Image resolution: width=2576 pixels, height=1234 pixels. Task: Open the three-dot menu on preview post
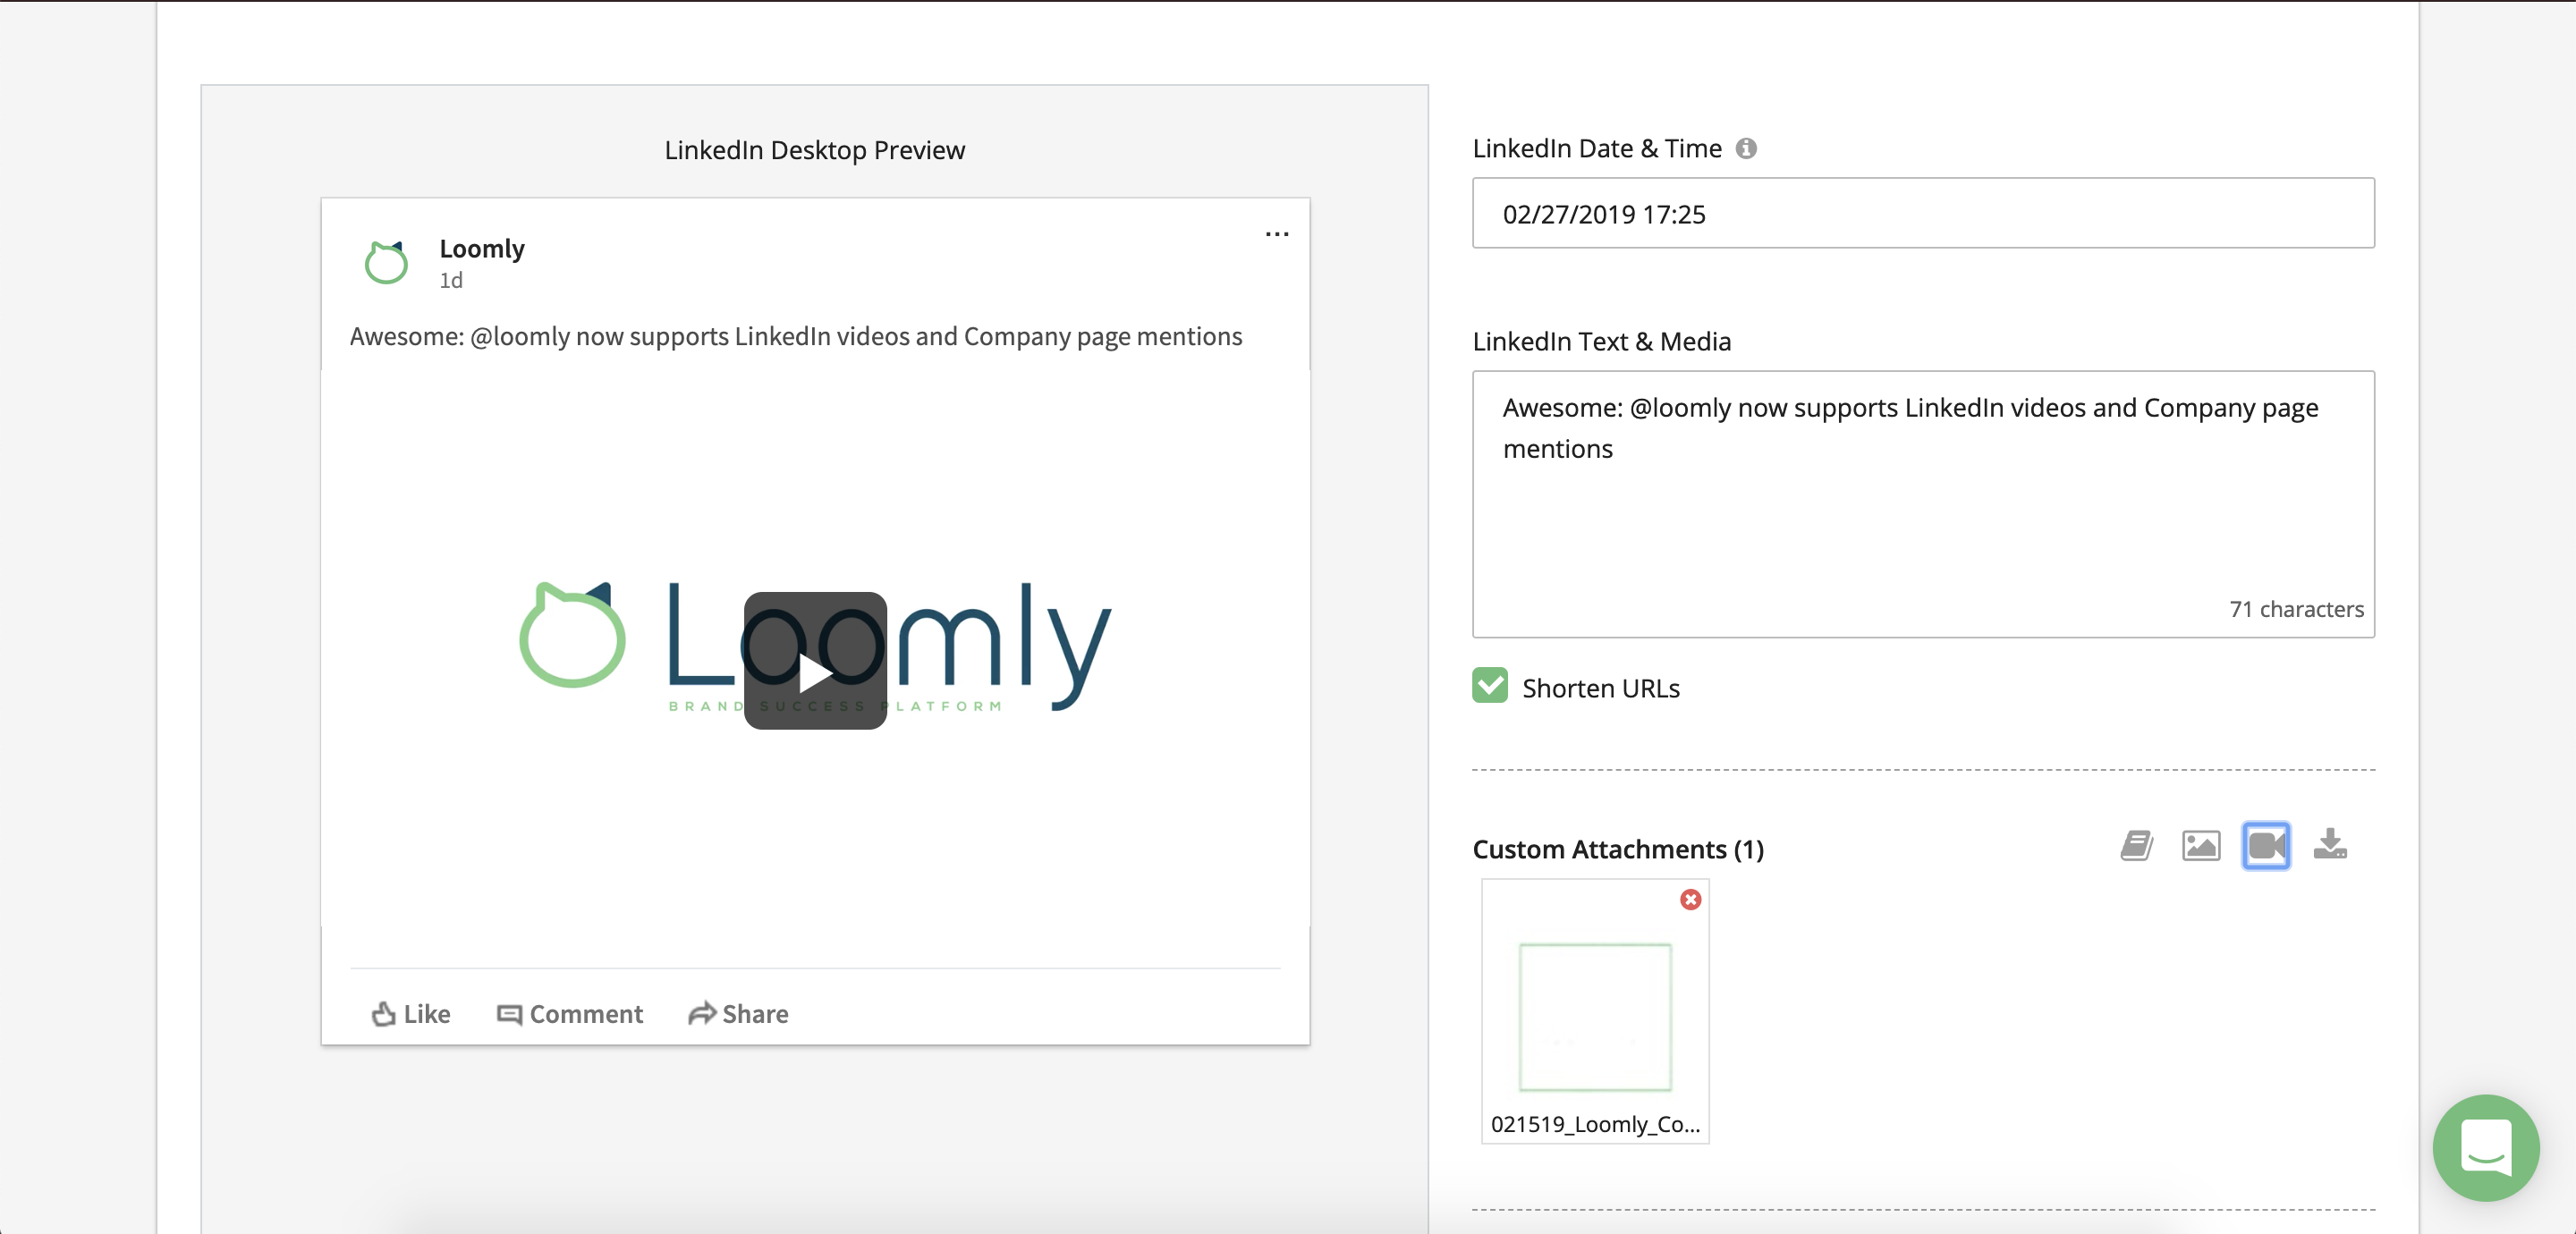1276,234
